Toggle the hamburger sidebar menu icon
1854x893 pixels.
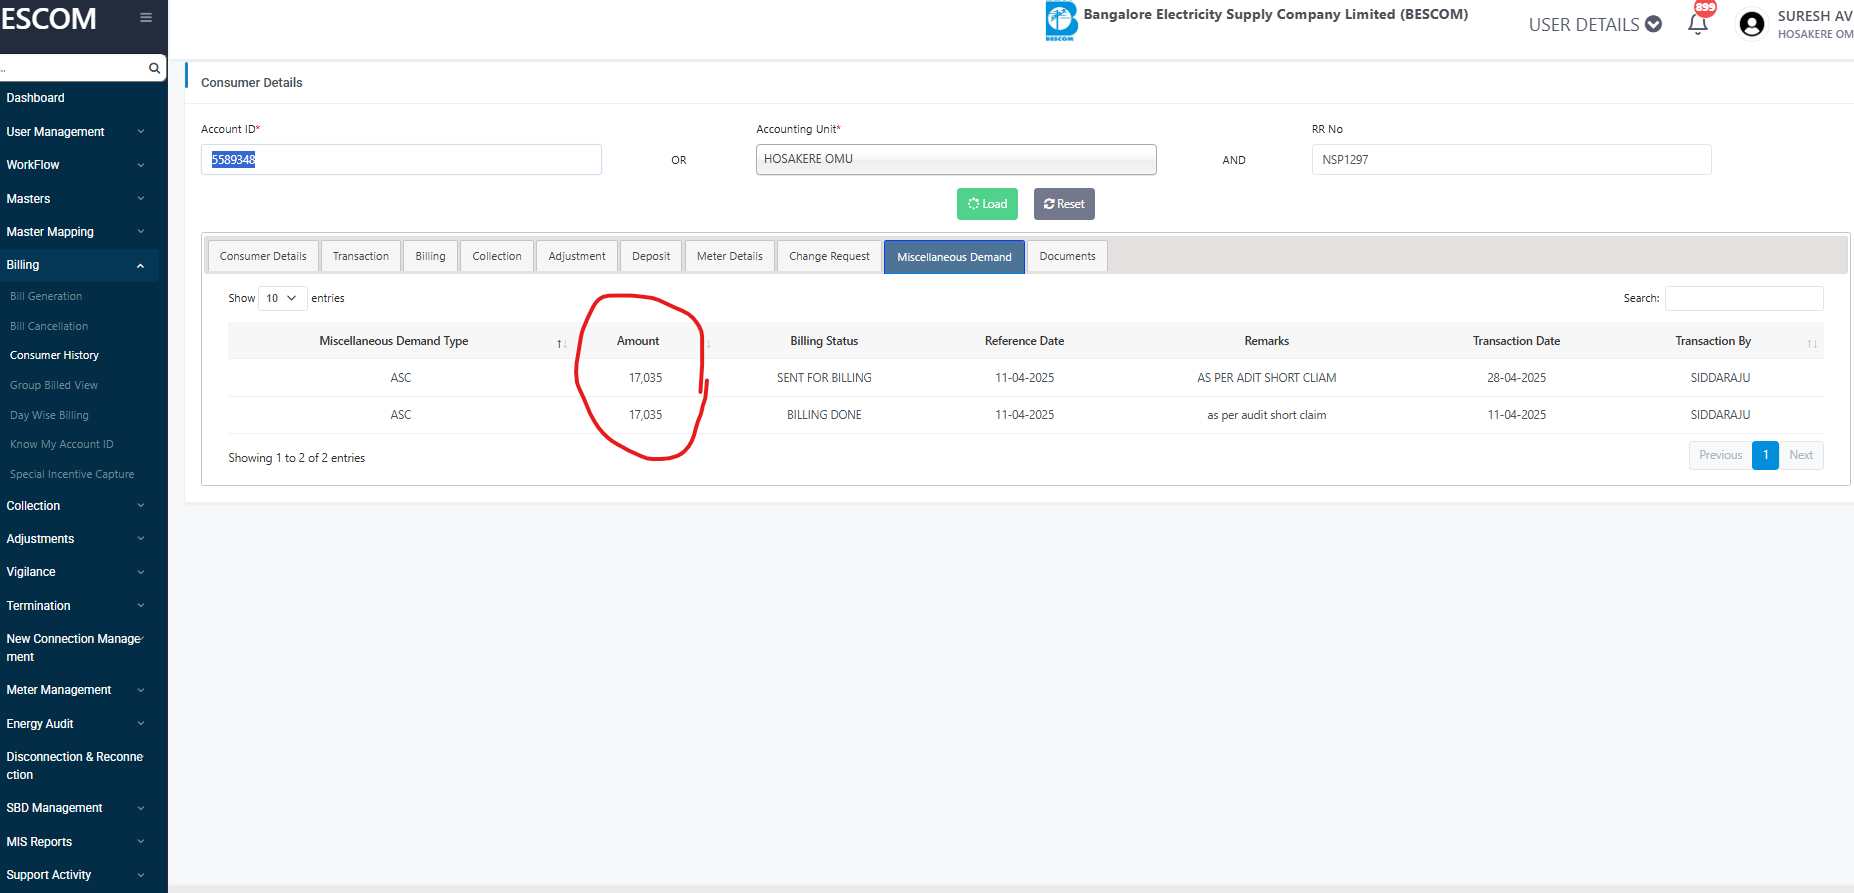[146, 17]
